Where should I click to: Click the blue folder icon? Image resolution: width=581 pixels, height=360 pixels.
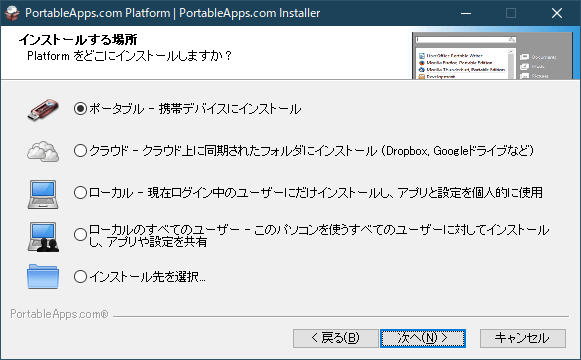[x=43, y=276]
